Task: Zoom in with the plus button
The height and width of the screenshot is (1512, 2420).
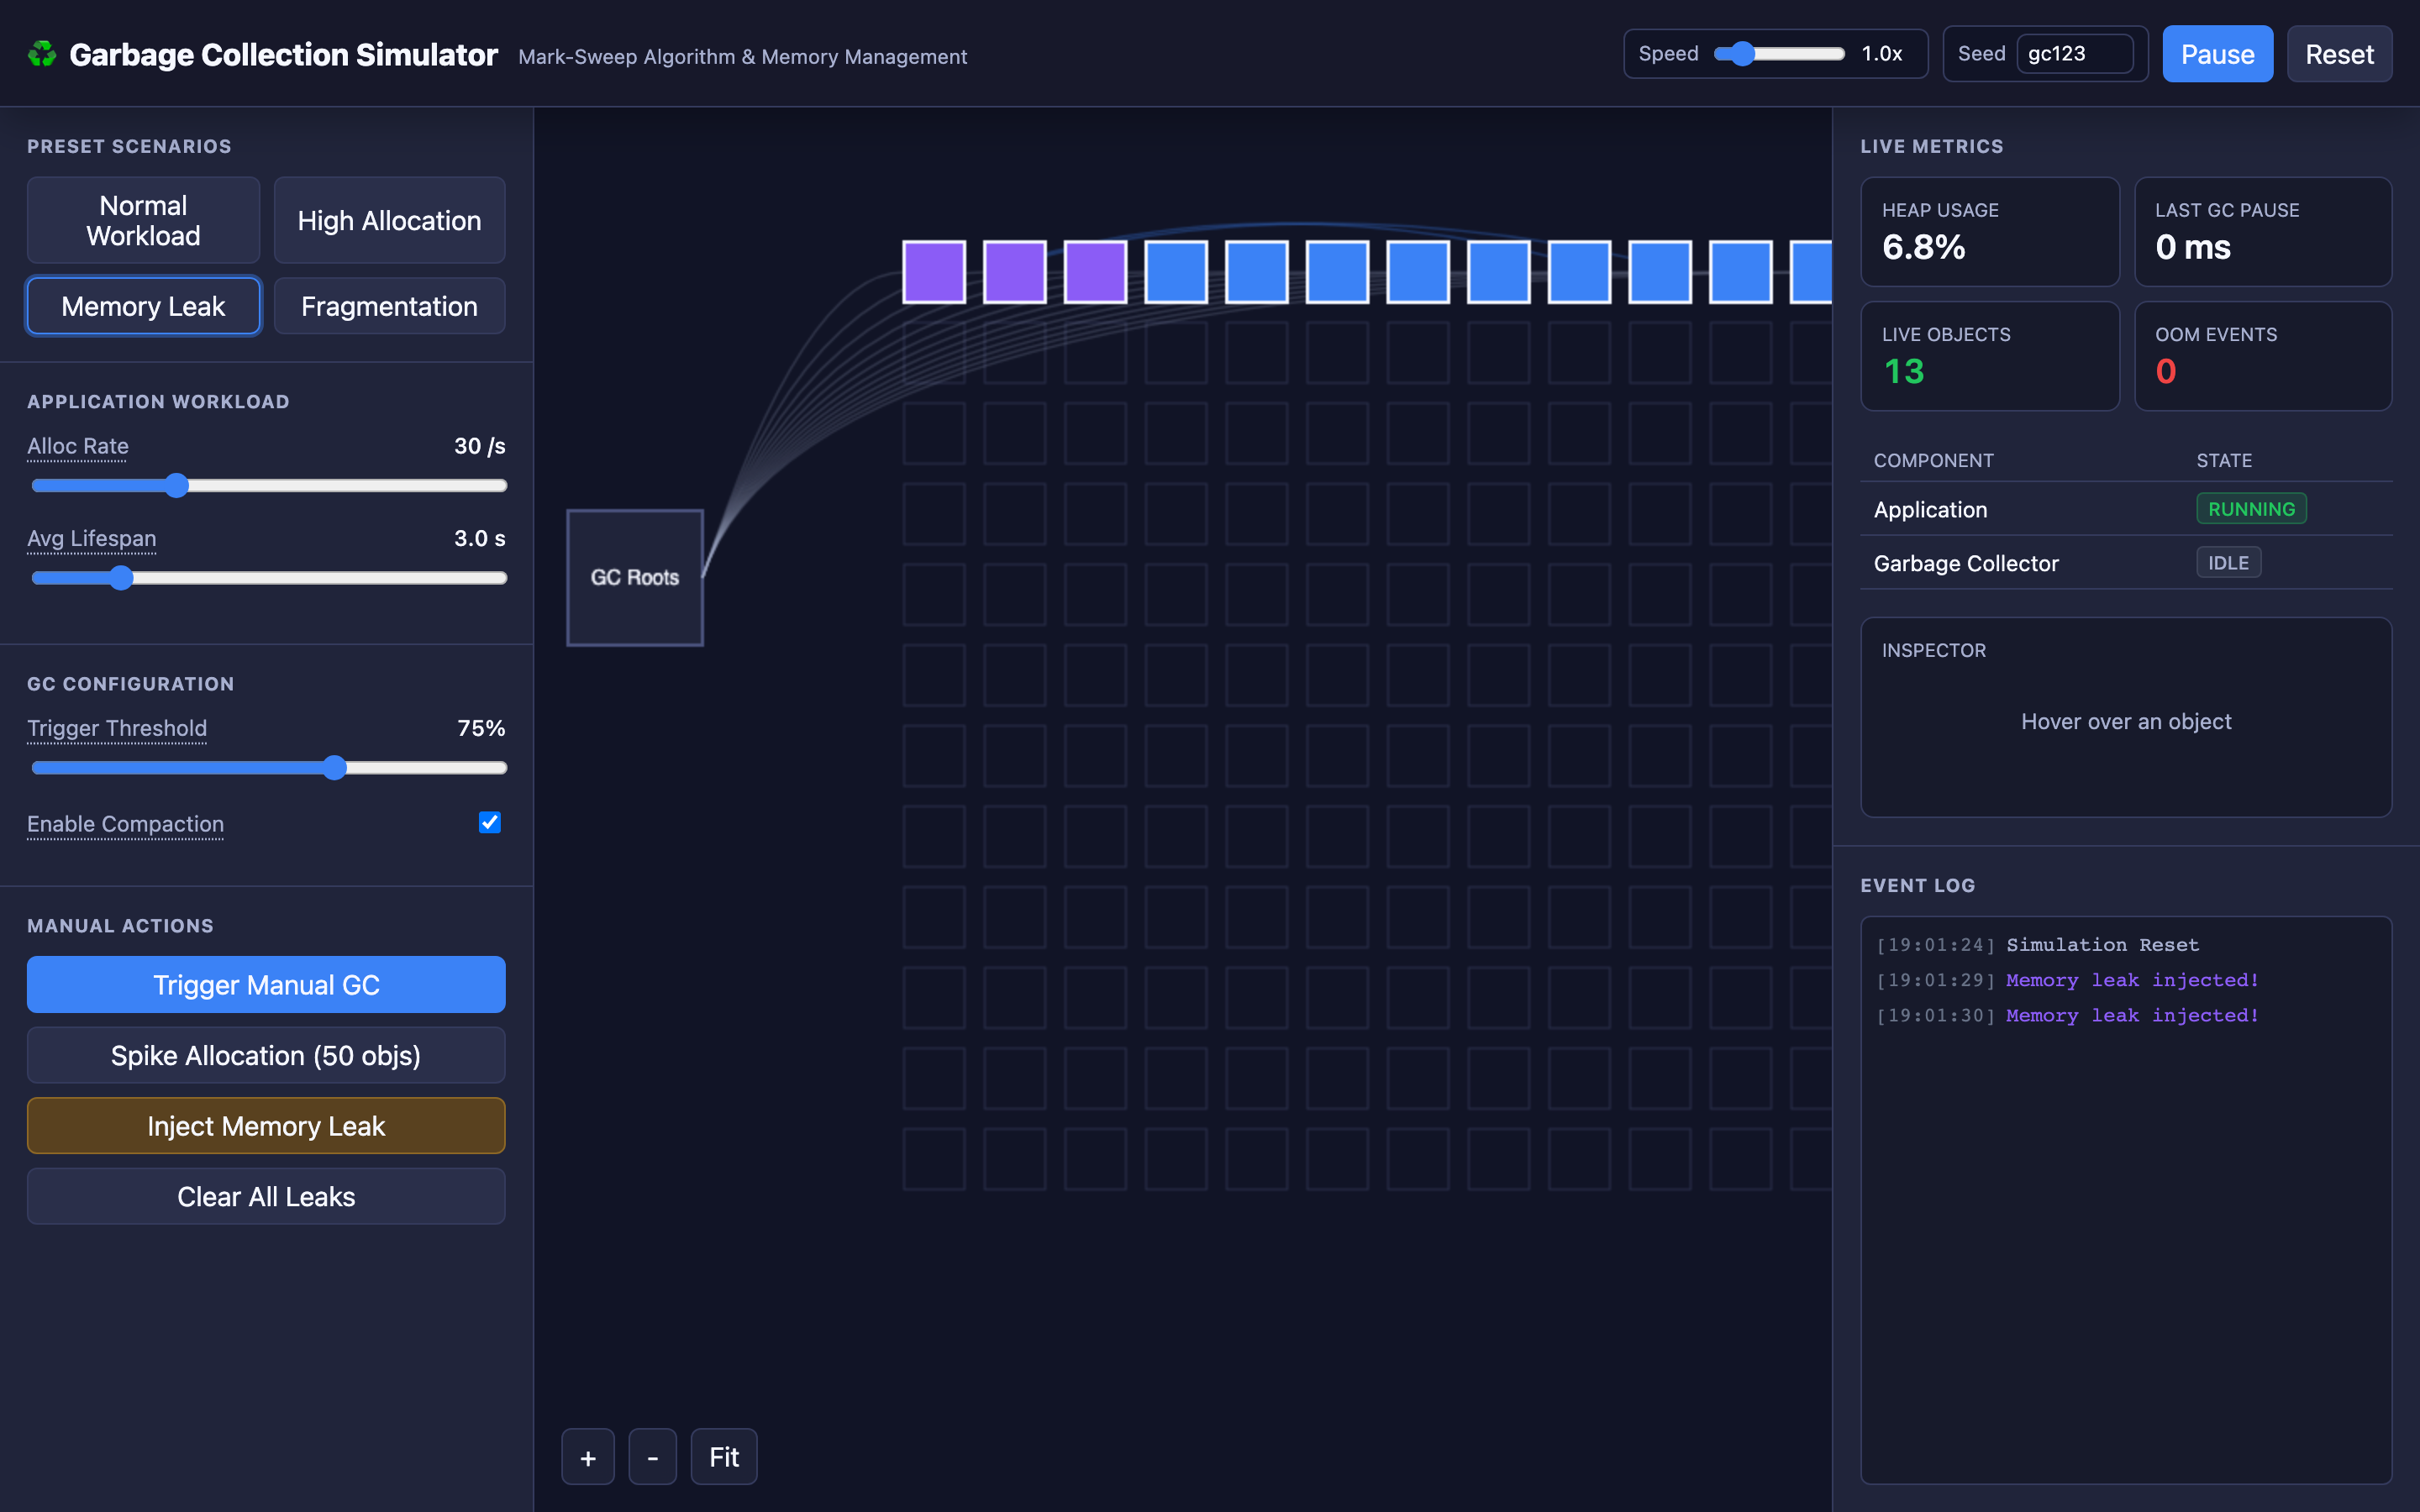Action: click(588, 1457)
